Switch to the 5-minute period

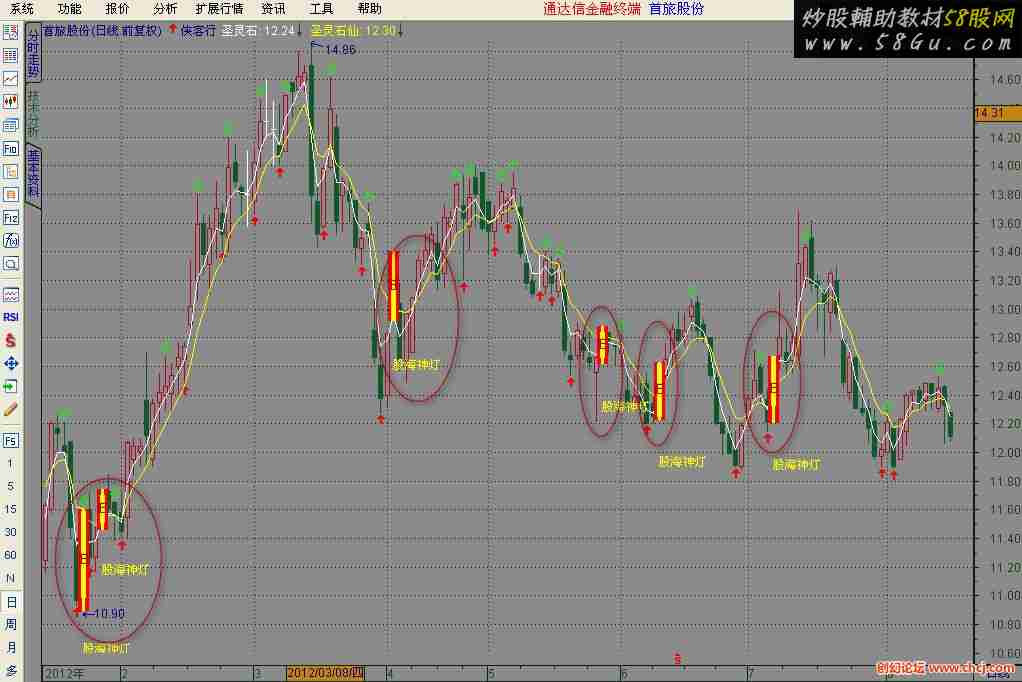[10, 486]
